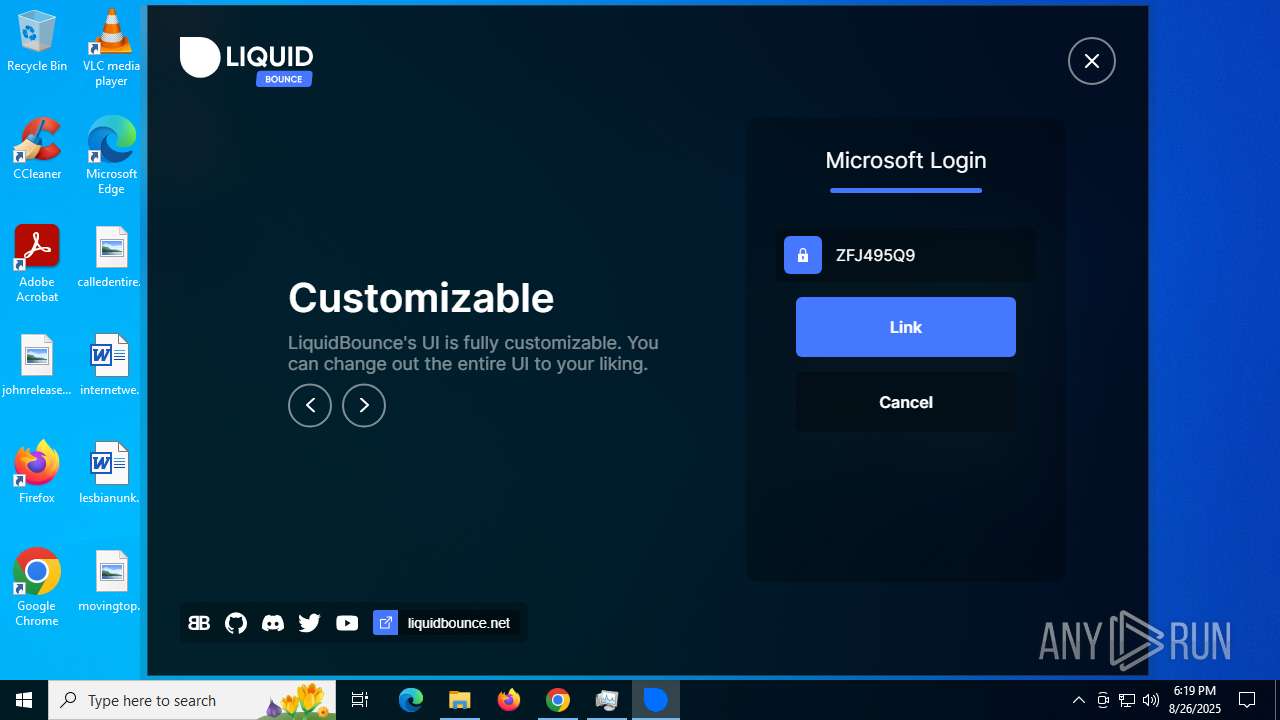
Task: Open the Windows Start menu
Action: [24, 700]
